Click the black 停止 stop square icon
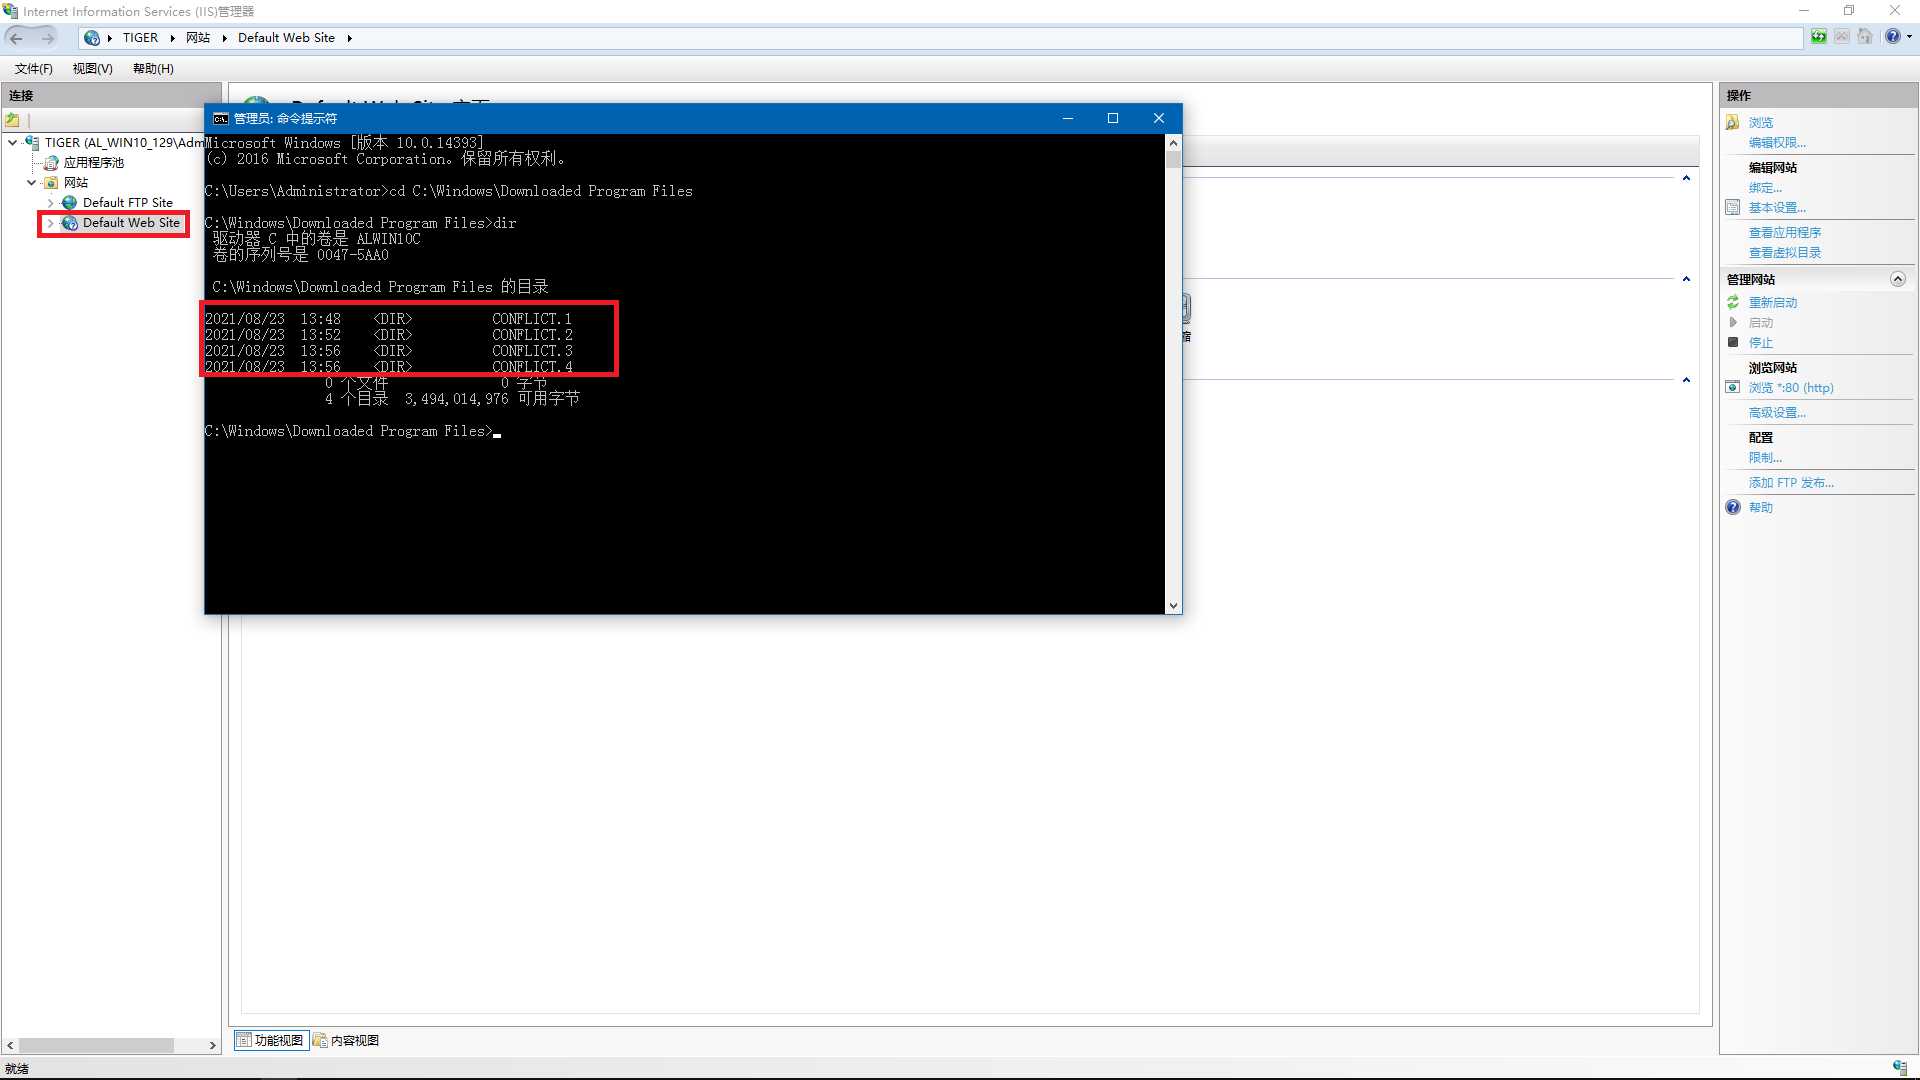 [1733, 342]
